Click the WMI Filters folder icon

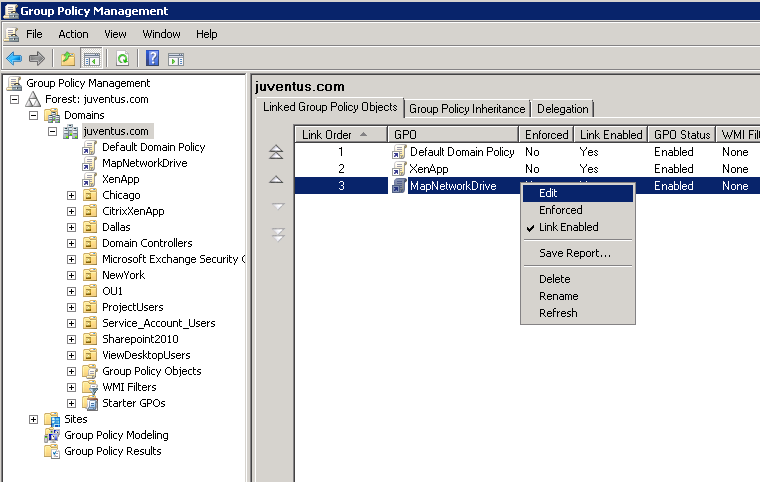[x=90, y=387]
